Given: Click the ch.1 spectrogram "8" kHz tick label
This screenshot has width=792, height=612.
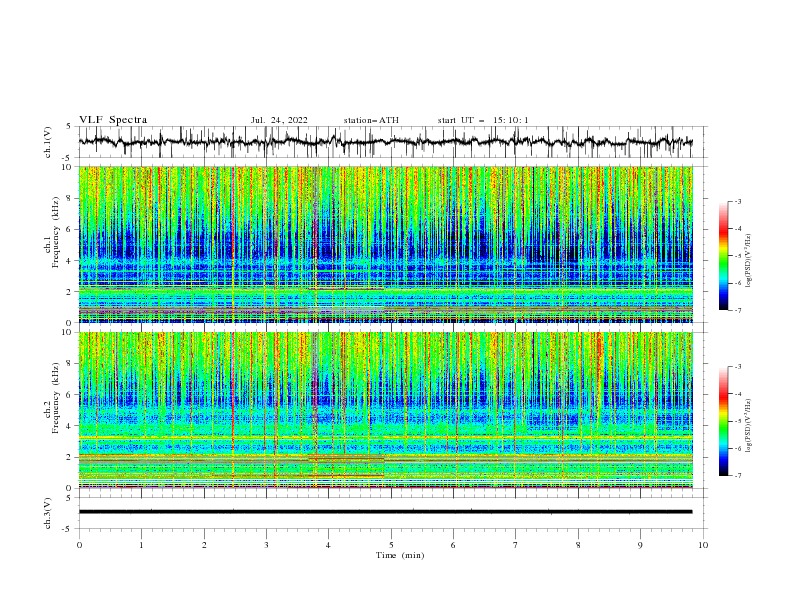Looking at the screenshot, I should [x=70, y=198].
